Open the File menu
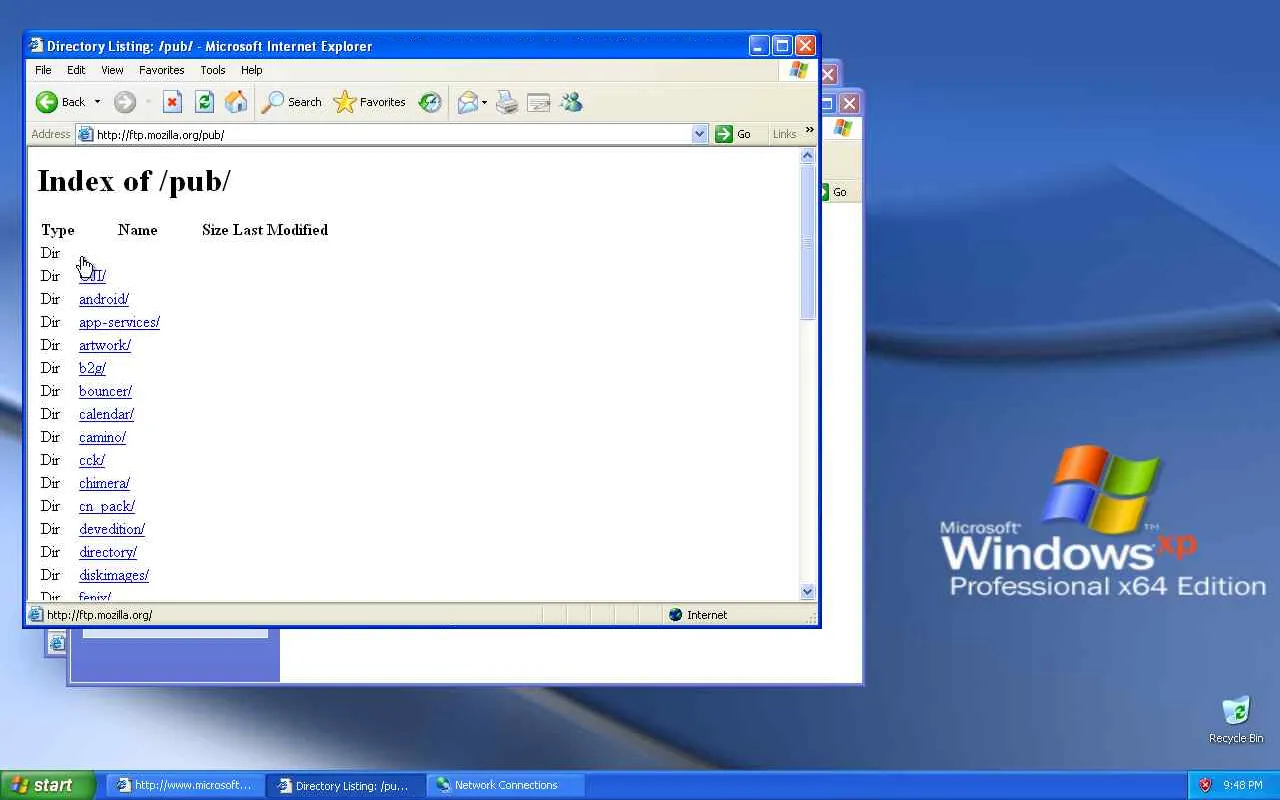This screenshot has width=1280, height=800. tap(43, 70)
